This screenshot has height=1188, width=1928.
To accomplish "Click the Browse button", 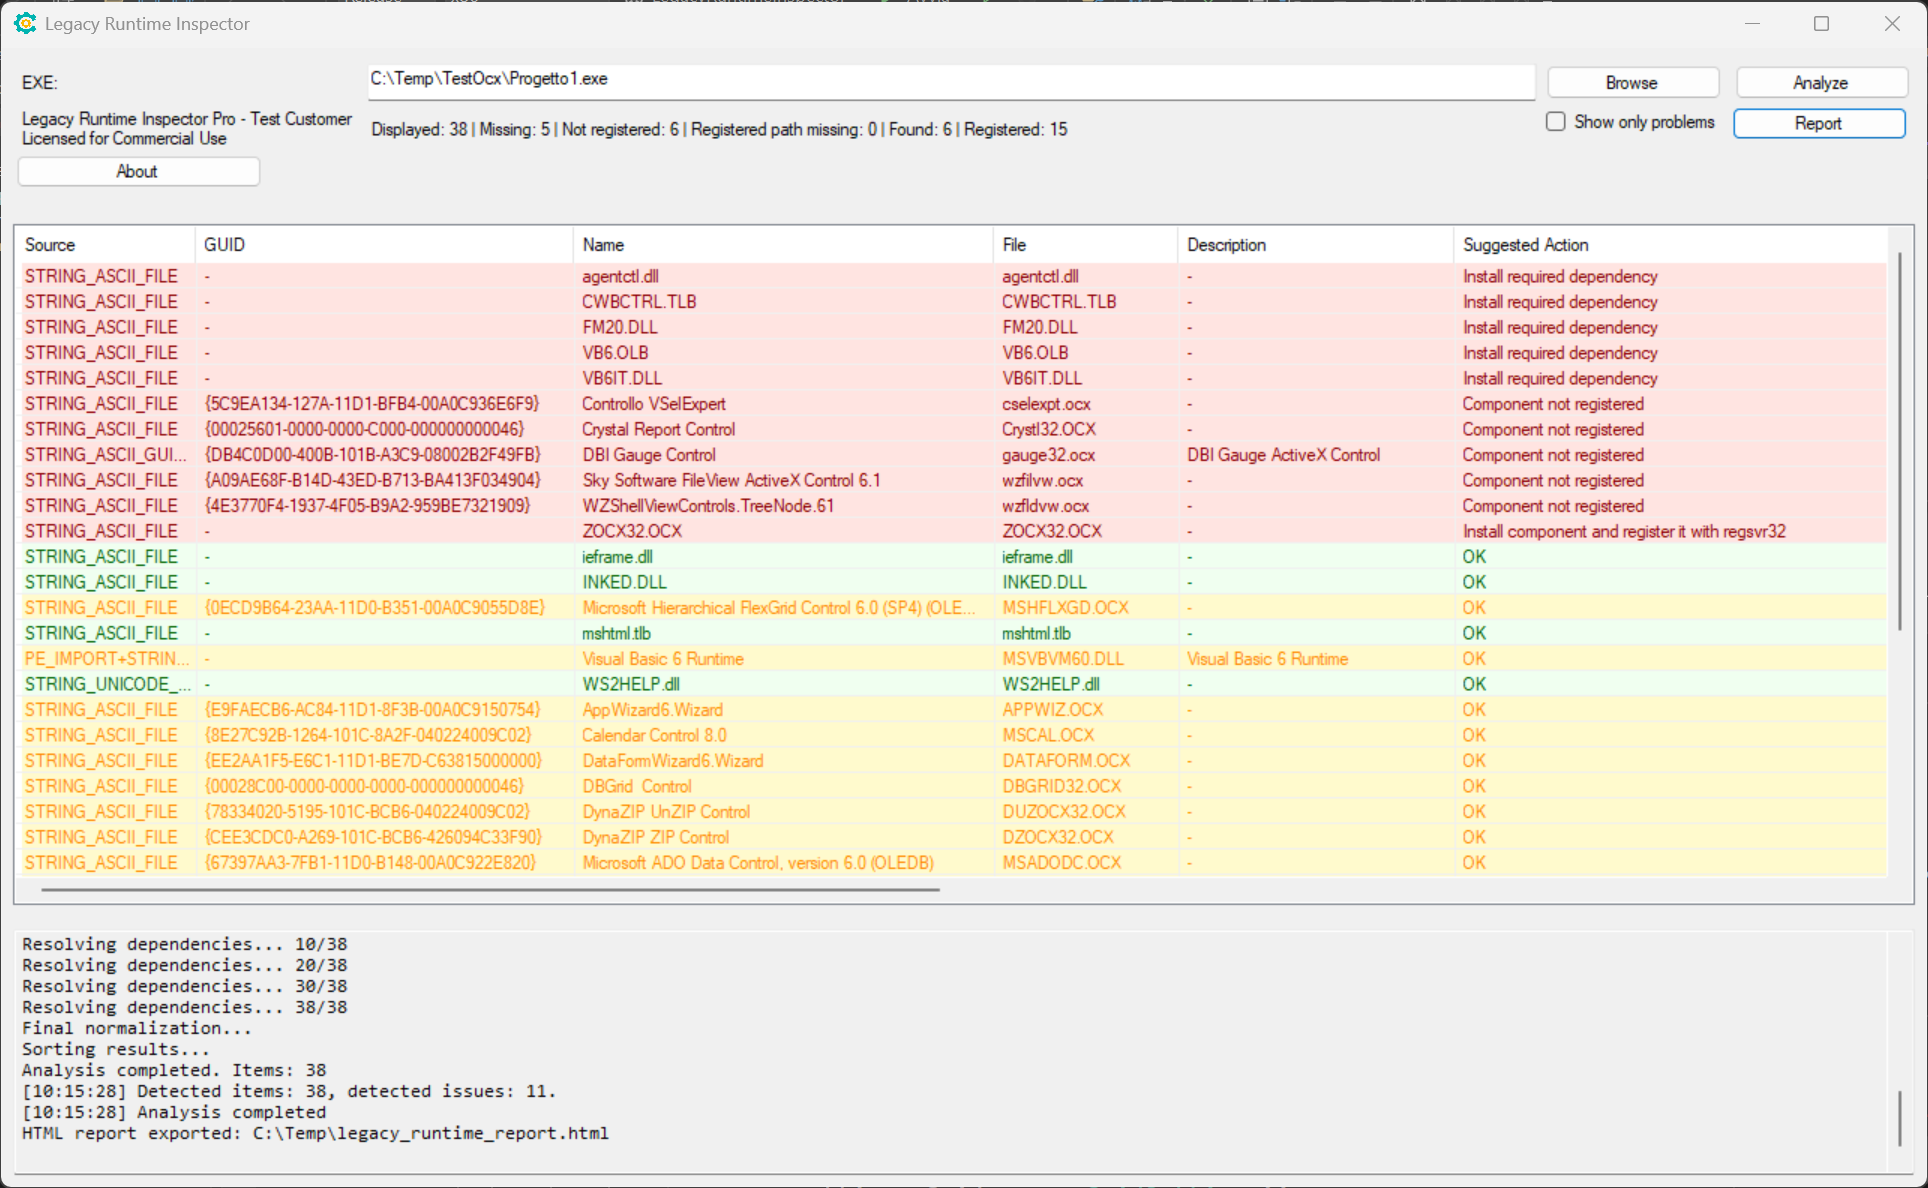I will click(1632, 83).
